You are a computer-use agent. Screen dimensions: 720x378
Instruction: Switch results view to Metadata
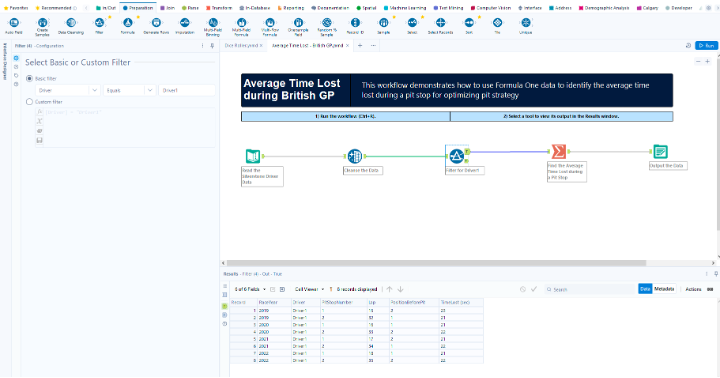(x=664, y=289)
